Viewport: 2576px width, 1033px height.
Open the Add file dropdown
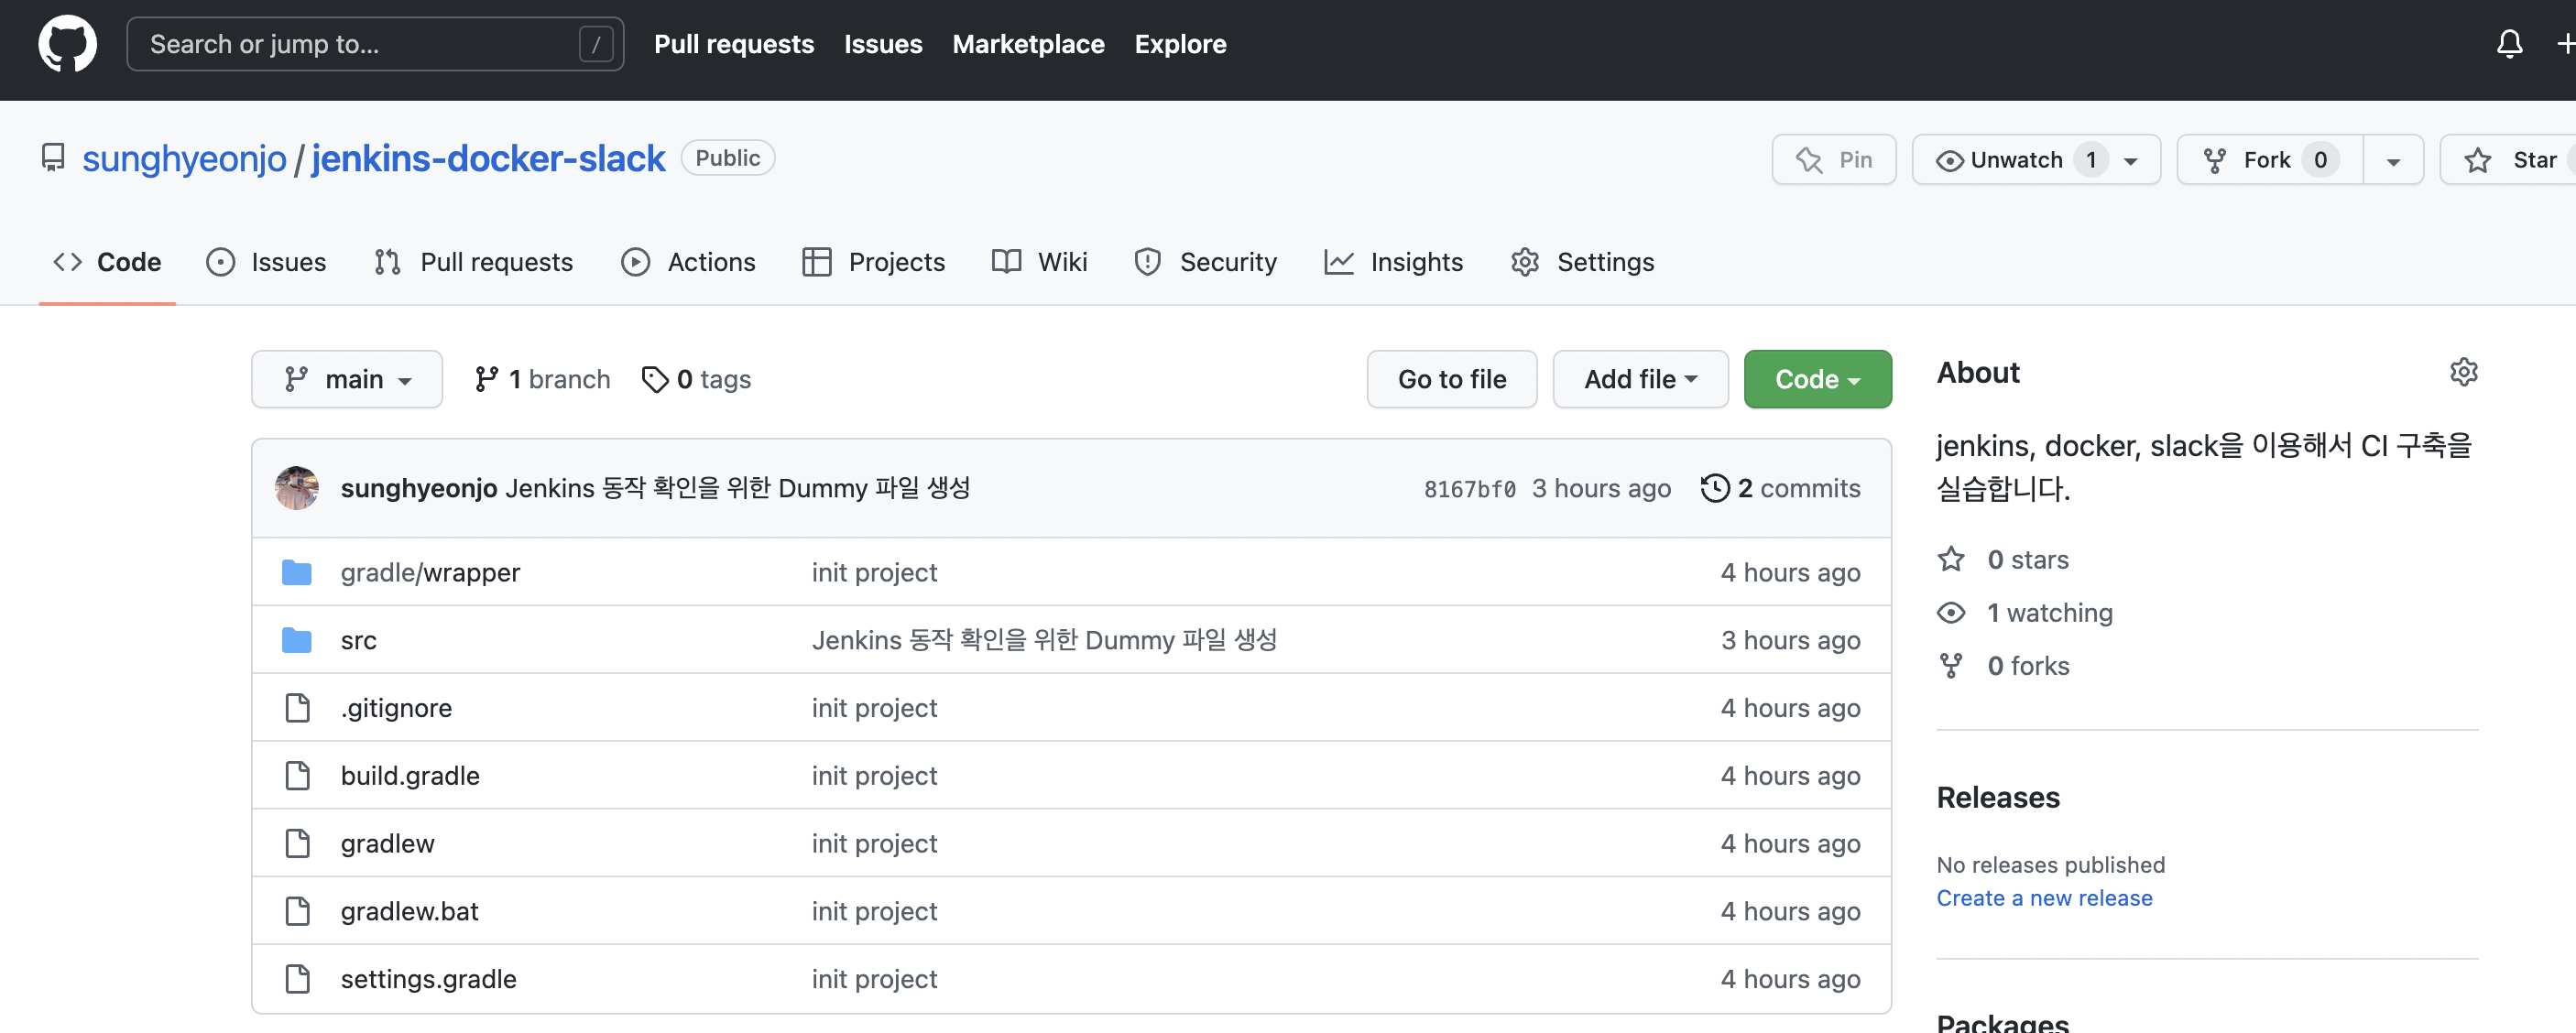(1640, 379)
